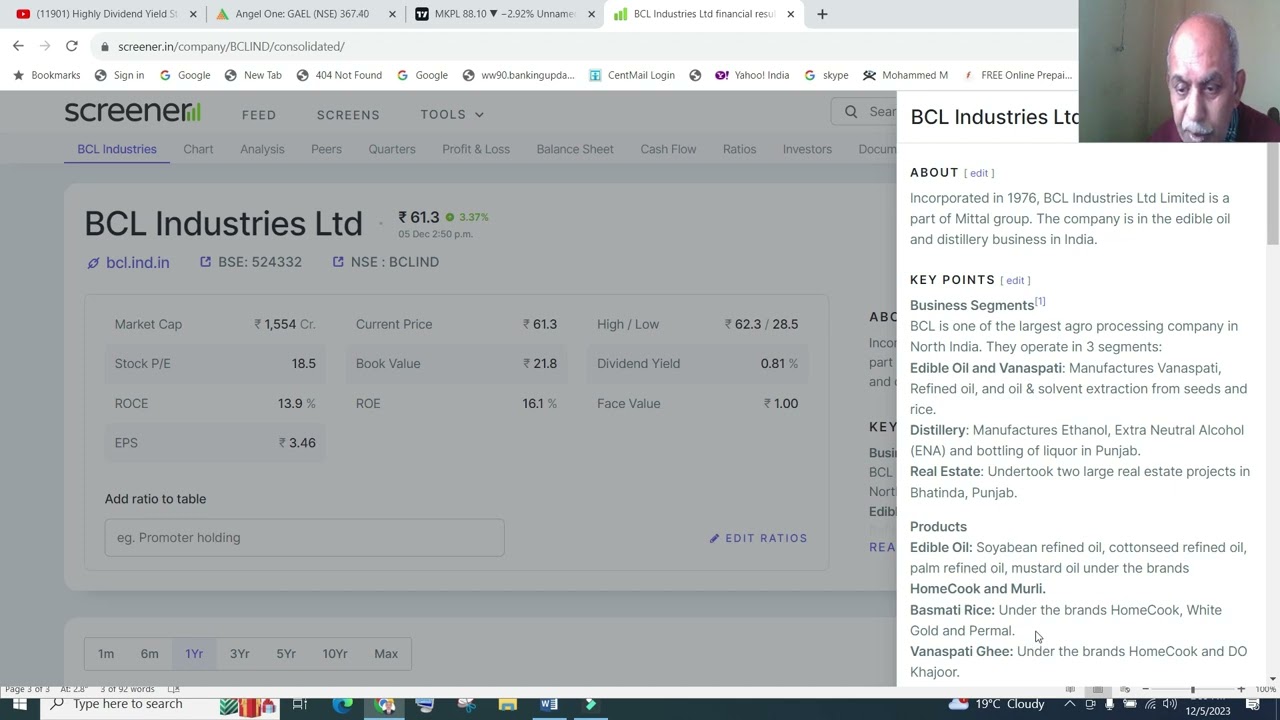Switch to the MKPL 88.10 TradingView tab
This screenshot has height=720, width=1280.
[504, 14]
